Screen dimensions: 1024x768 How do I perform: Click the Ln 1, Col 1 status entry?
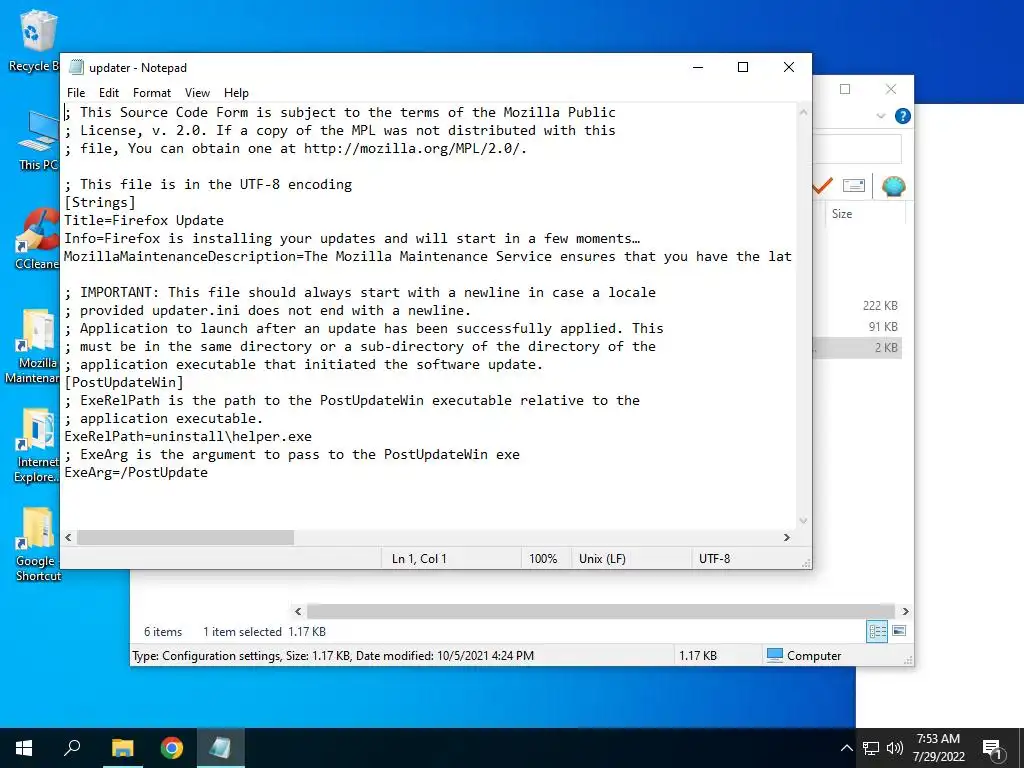point(419,558)
